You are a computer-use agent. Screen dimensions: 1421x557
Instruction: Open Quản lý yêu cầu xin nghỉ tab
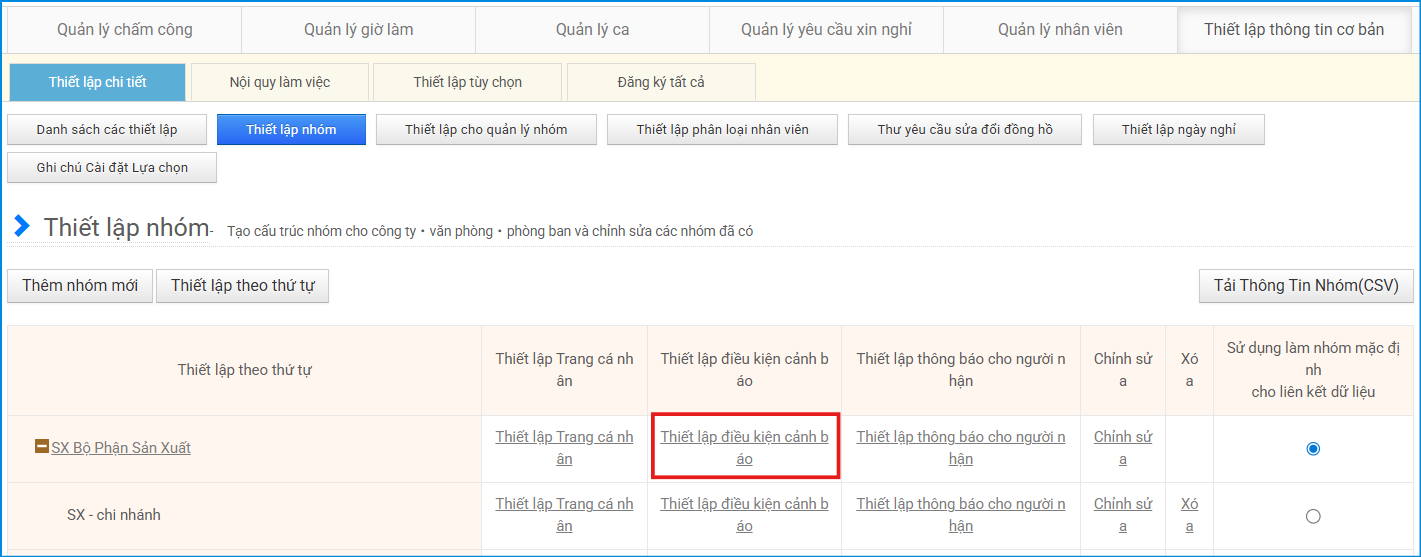pos(826,29)
